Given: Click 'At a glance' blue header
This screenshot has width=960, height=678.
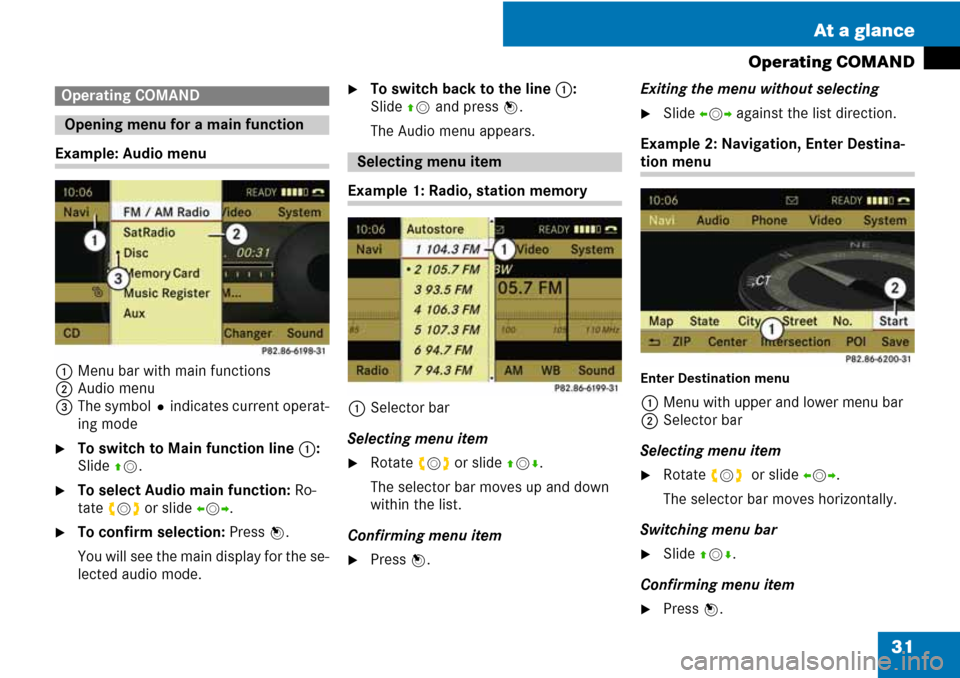Looking at the screenshot, I should [x=731, y=24].
